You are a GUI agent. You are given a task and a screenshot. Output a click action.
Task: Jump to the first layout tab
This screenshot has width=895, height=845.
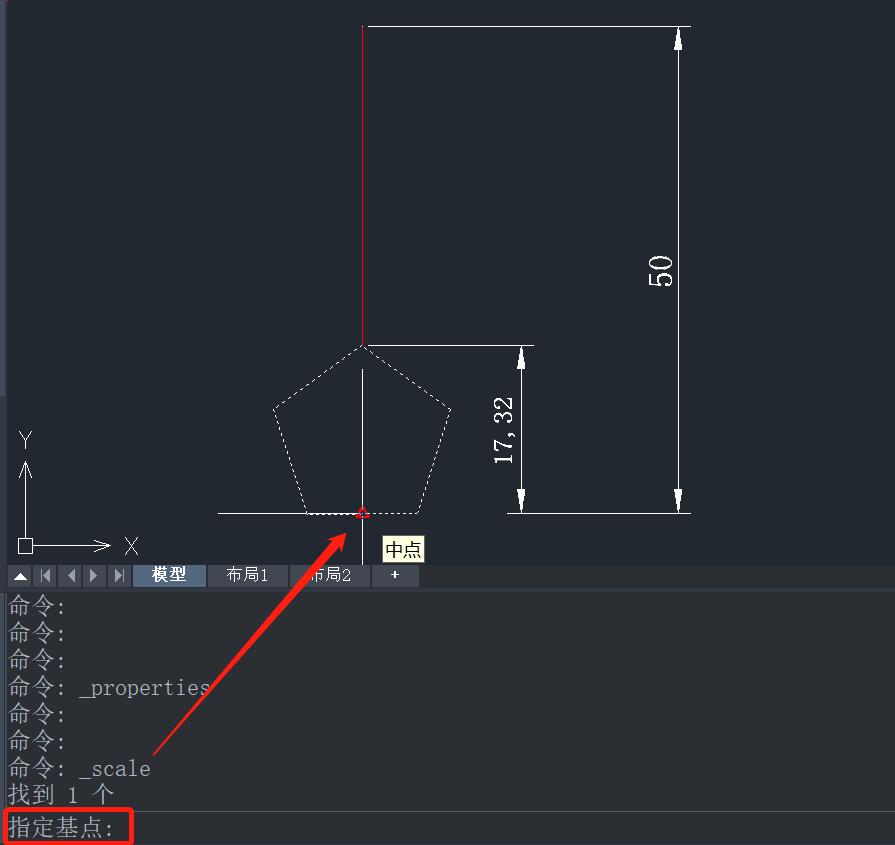(45, 576)
